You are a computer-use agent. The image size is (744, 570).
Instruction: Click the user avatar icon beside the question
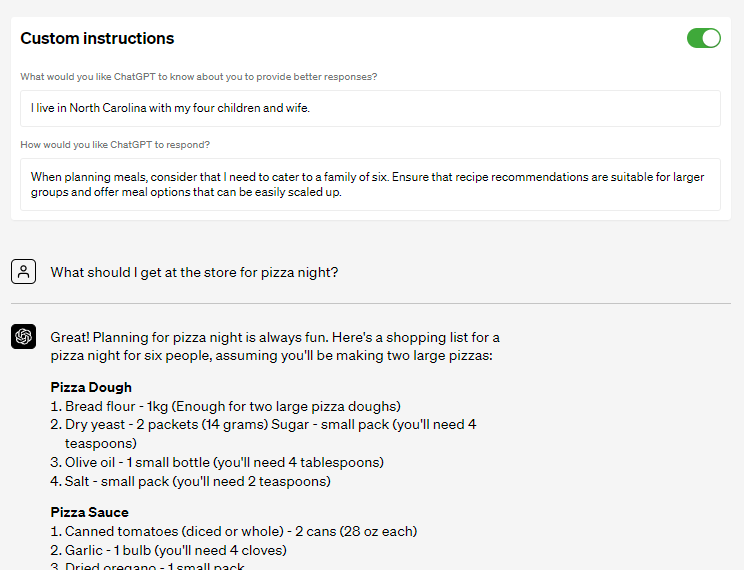tap(24, 271)
